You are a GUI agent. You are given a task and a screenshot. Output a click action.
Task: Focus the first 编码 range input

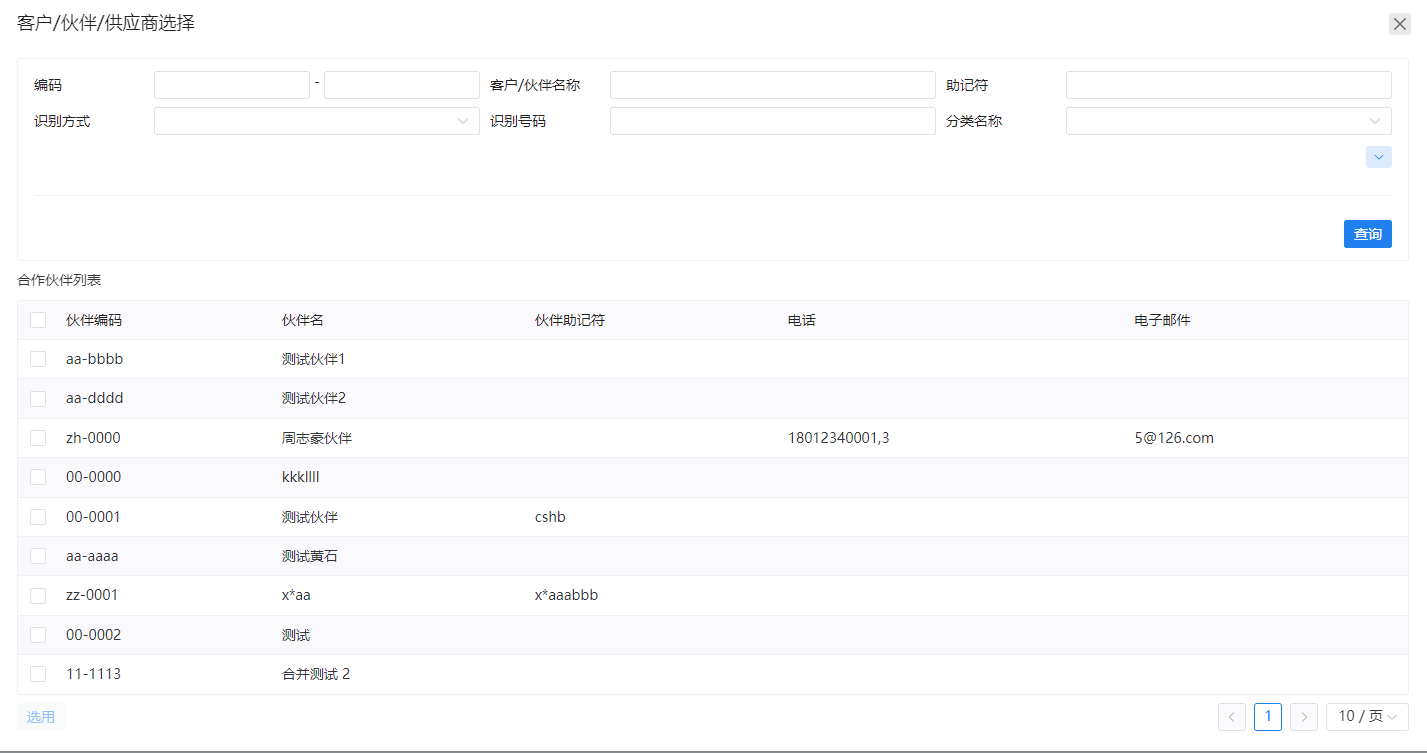tap(232, 85)
